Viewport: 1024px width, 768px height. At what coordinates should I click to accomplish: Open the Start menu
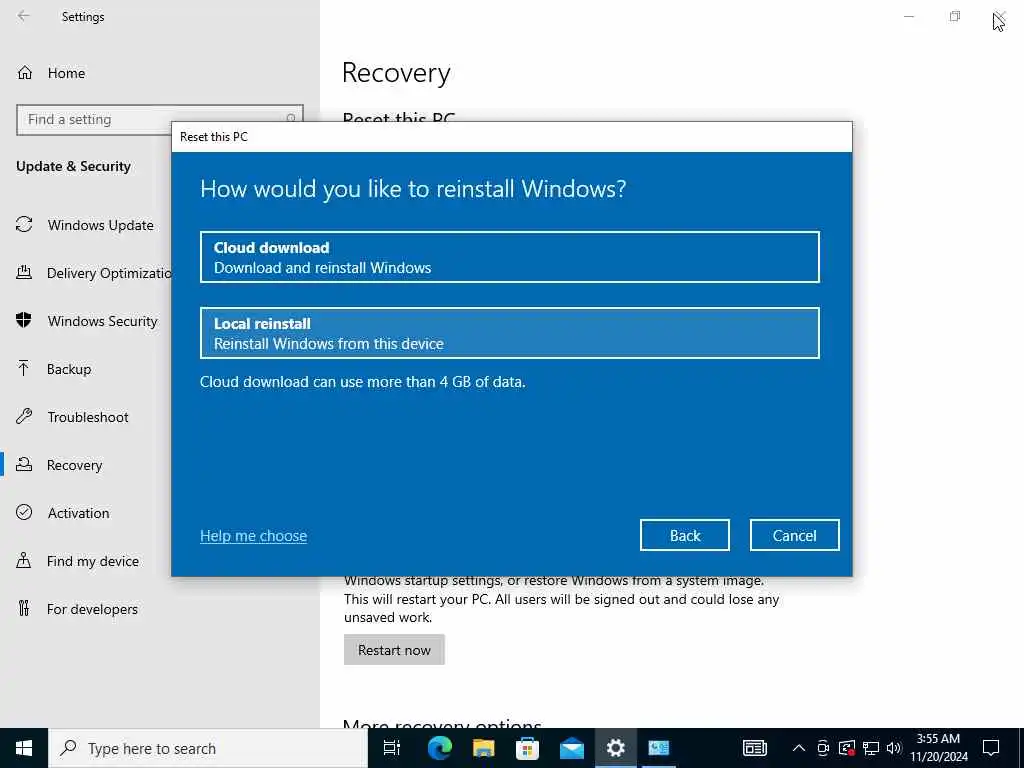pos(24,748)
